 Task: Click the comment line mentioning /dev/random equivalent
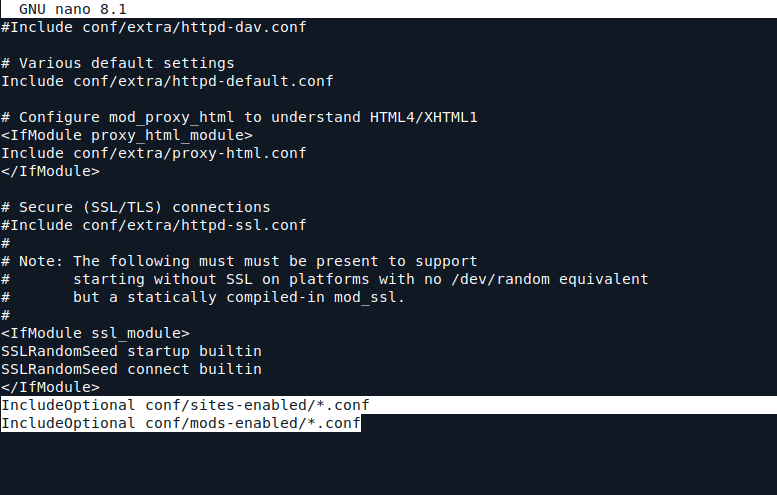tap(360, 279)
